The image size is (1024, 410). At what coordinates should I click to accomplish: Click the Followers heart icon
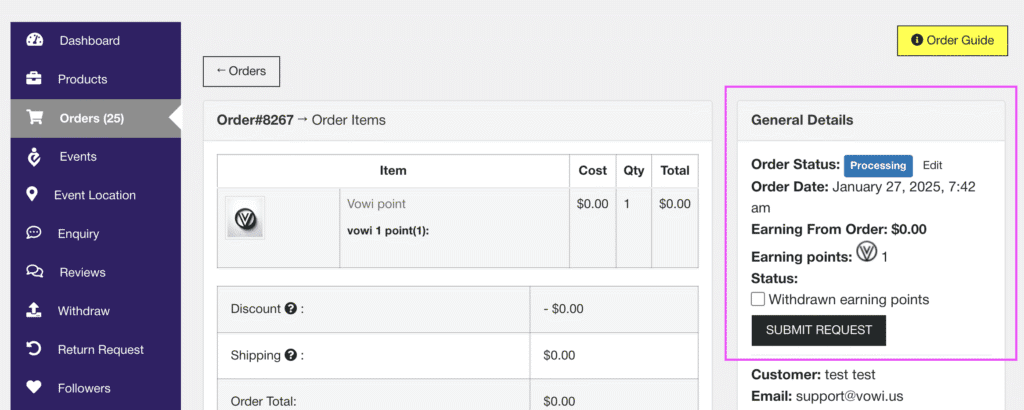(34, 388)
